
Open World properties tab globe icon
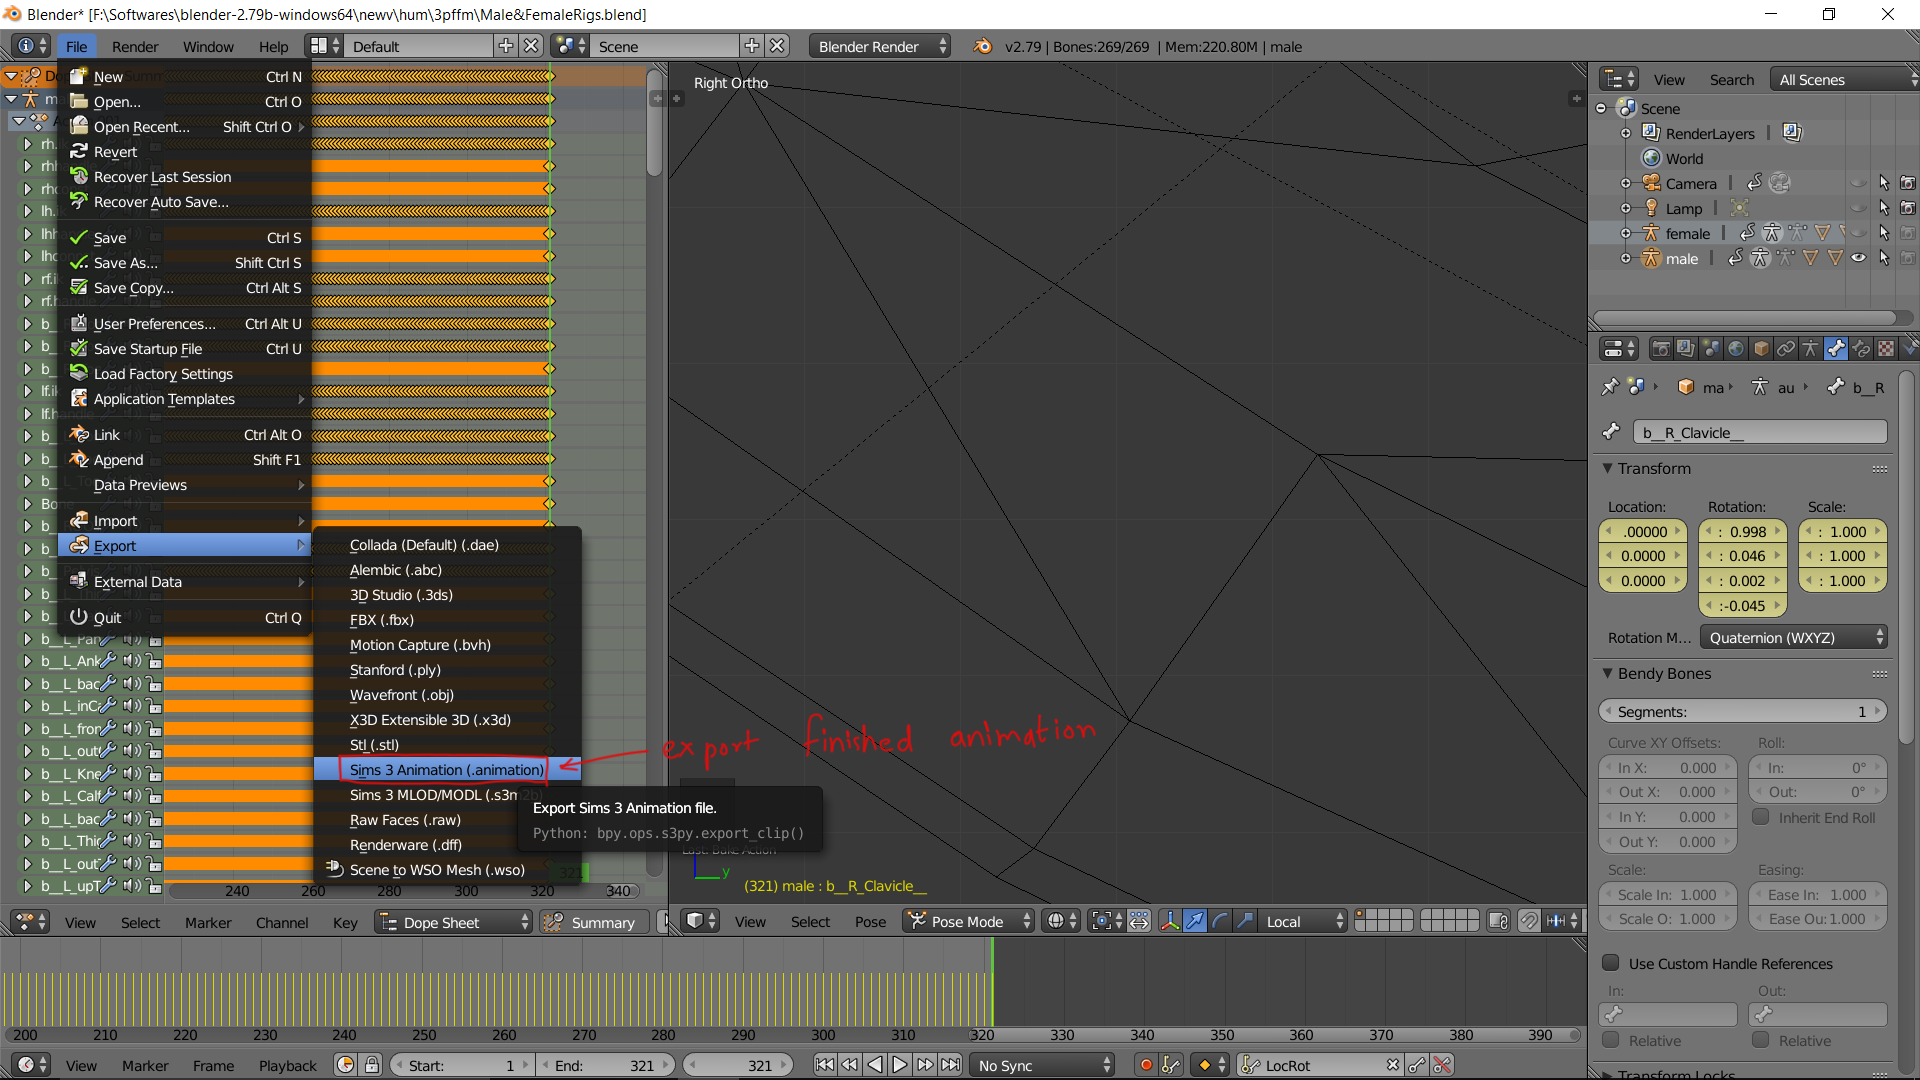coord(1736,348)
